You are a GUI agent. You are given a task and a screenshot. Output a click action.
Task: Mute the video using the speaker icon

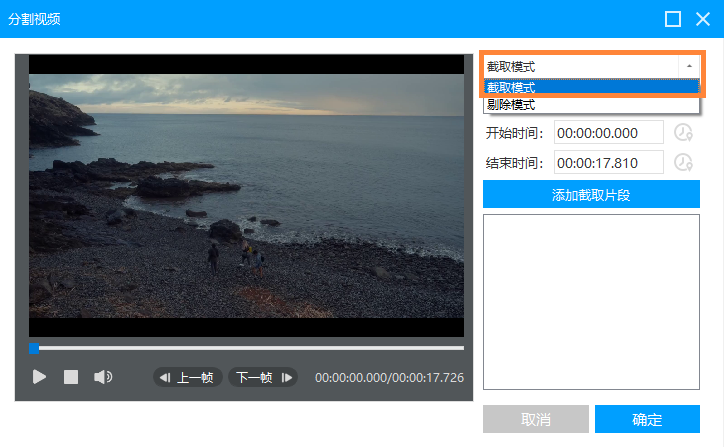(102, 377)
